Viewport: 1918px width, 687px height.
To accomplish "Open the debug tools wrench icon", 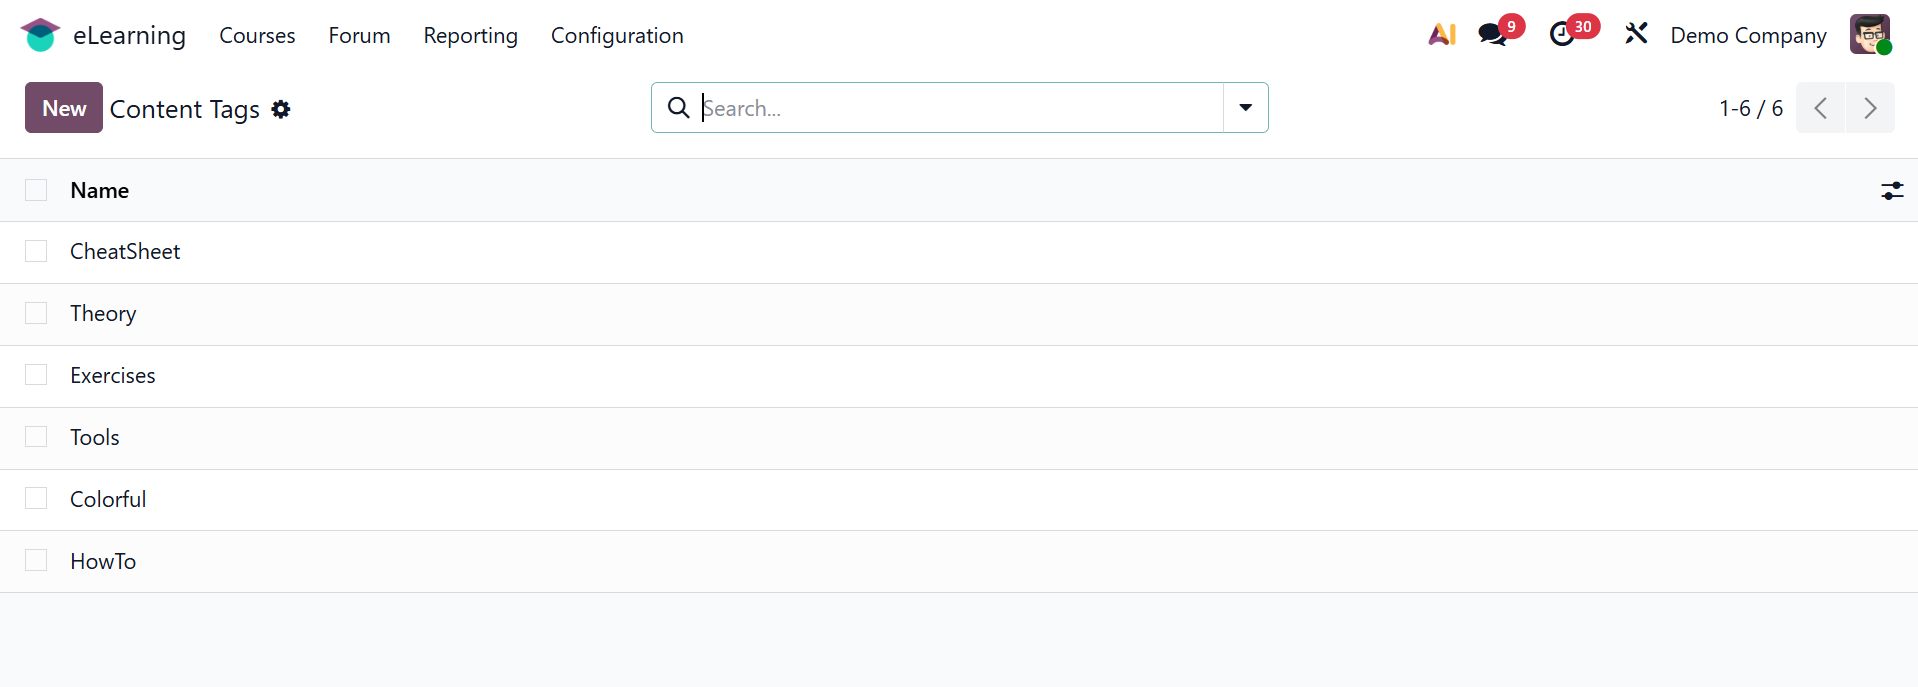I will tap(1636, 35).
